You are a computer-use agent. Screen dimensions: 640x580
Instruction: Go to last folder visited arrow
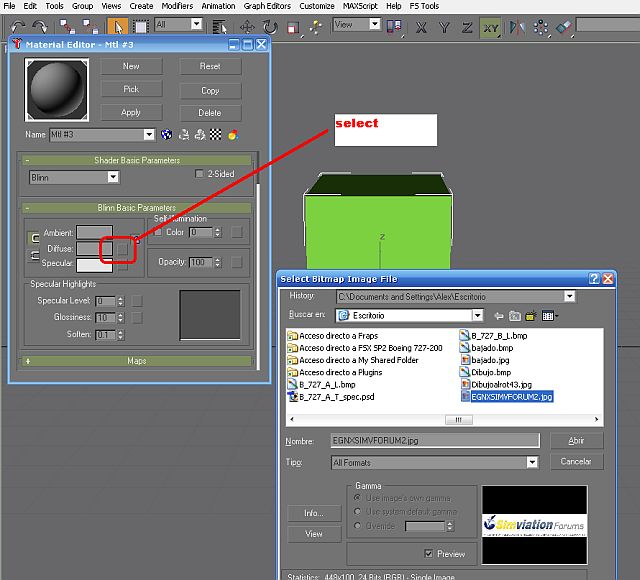[498, 316]
